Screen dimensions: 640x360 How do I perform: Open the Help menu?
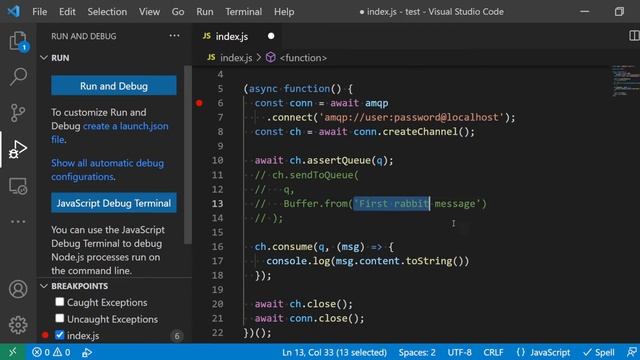(284, 12)
